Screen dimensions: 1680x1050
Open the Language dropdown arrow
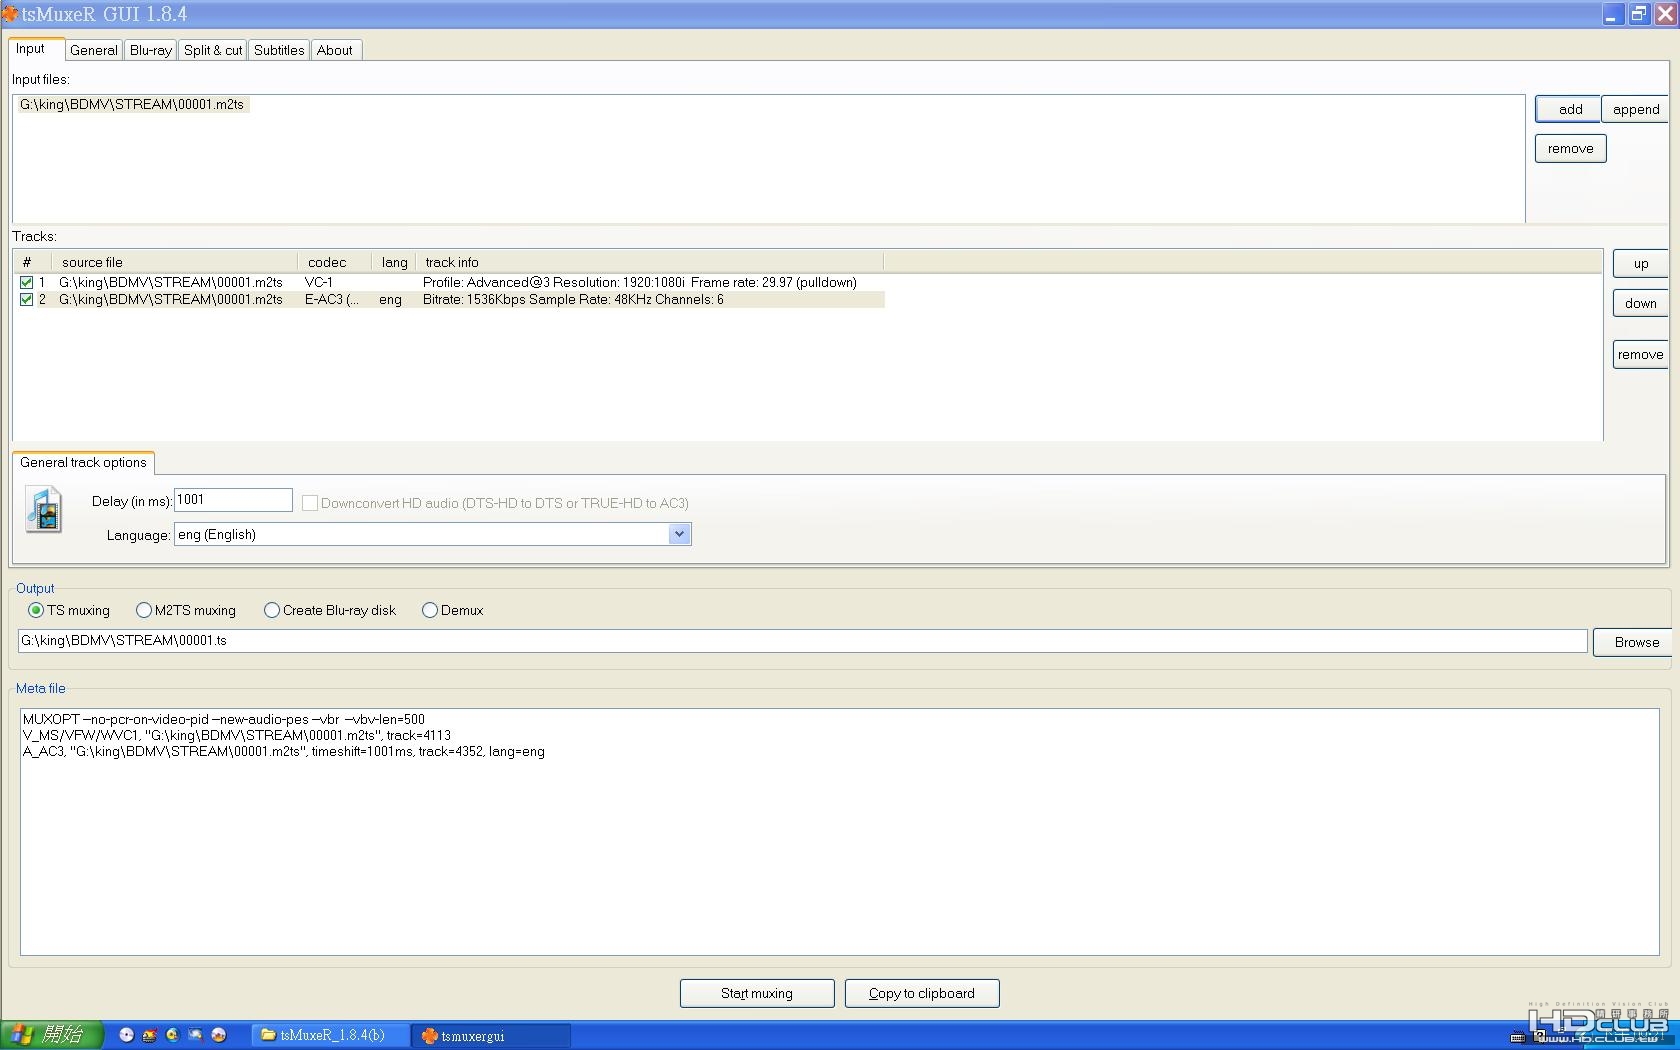(679, 534)
